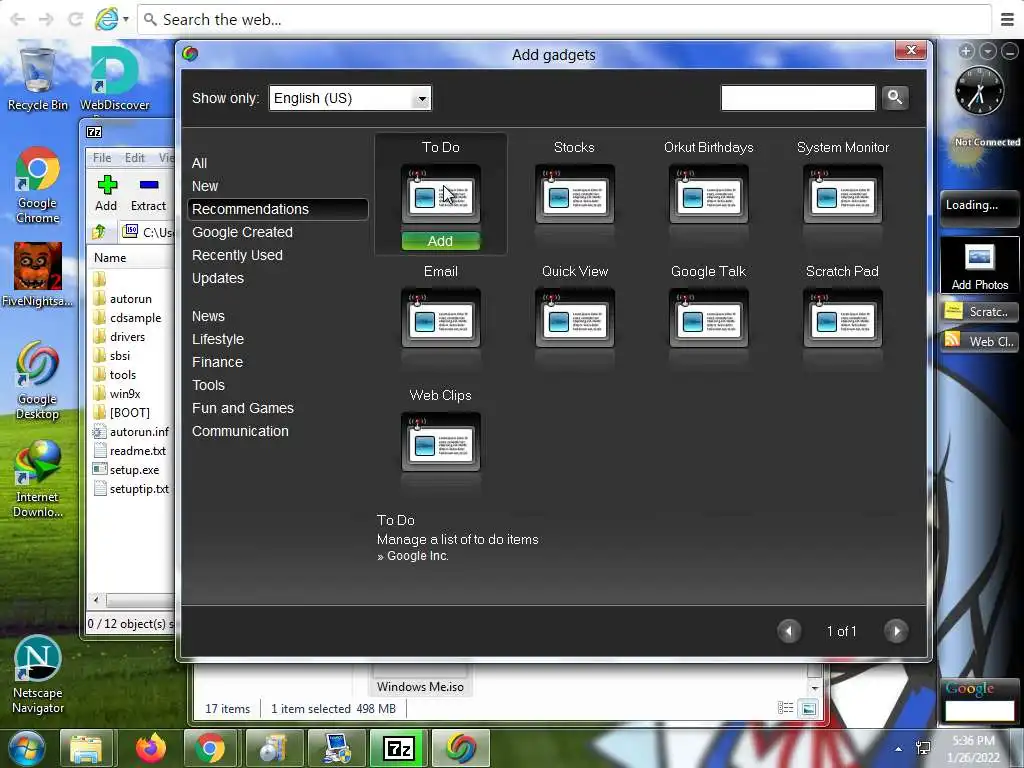Screen dimensions: 1024x768
Task: Go to next gadgets page
Action: (x=896, y=631)
